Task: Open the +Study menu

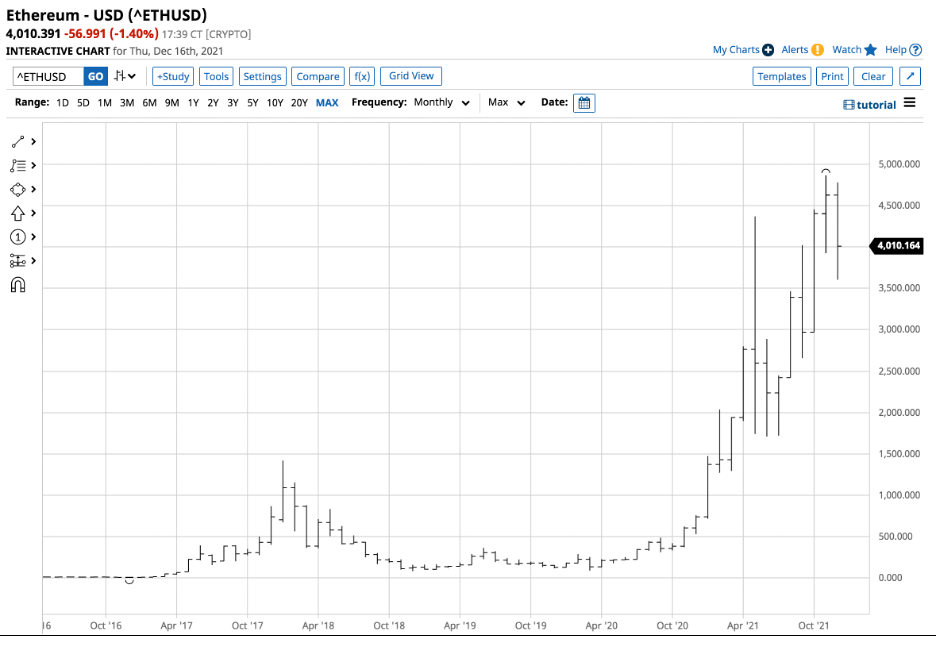Action: [173, 76]
